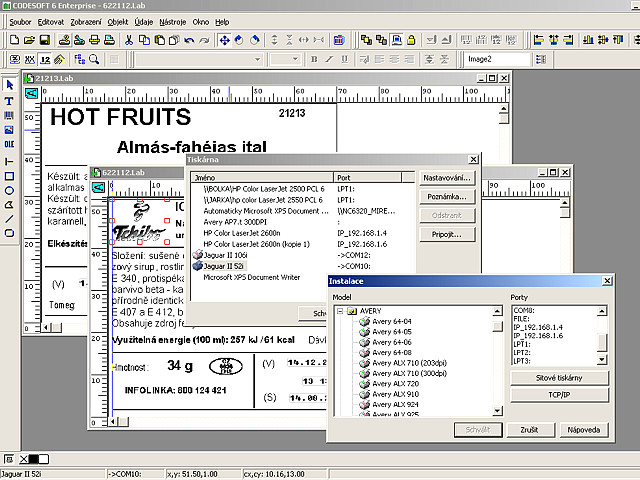Viewport: 640px width, 480px height.
Task: Click the Bring to front icon
Action: pyautogui.click(x=366, y=40)
